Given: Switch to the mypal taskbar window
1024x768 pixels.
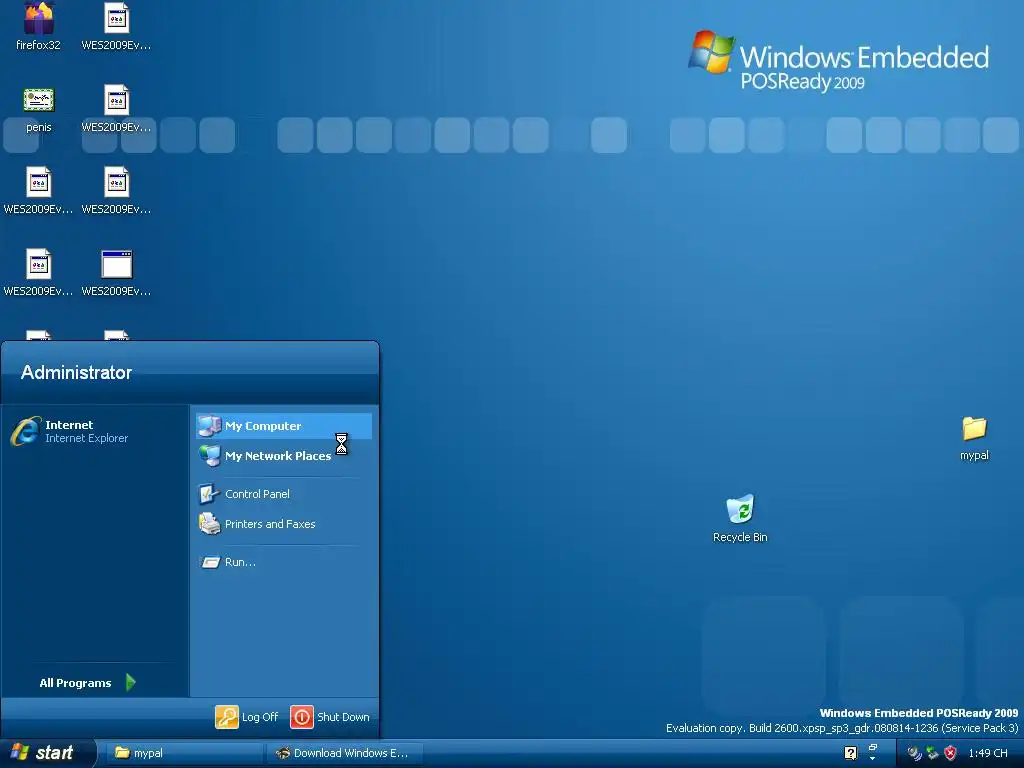Looking at the screenshot, I should [x=184, y=753].
